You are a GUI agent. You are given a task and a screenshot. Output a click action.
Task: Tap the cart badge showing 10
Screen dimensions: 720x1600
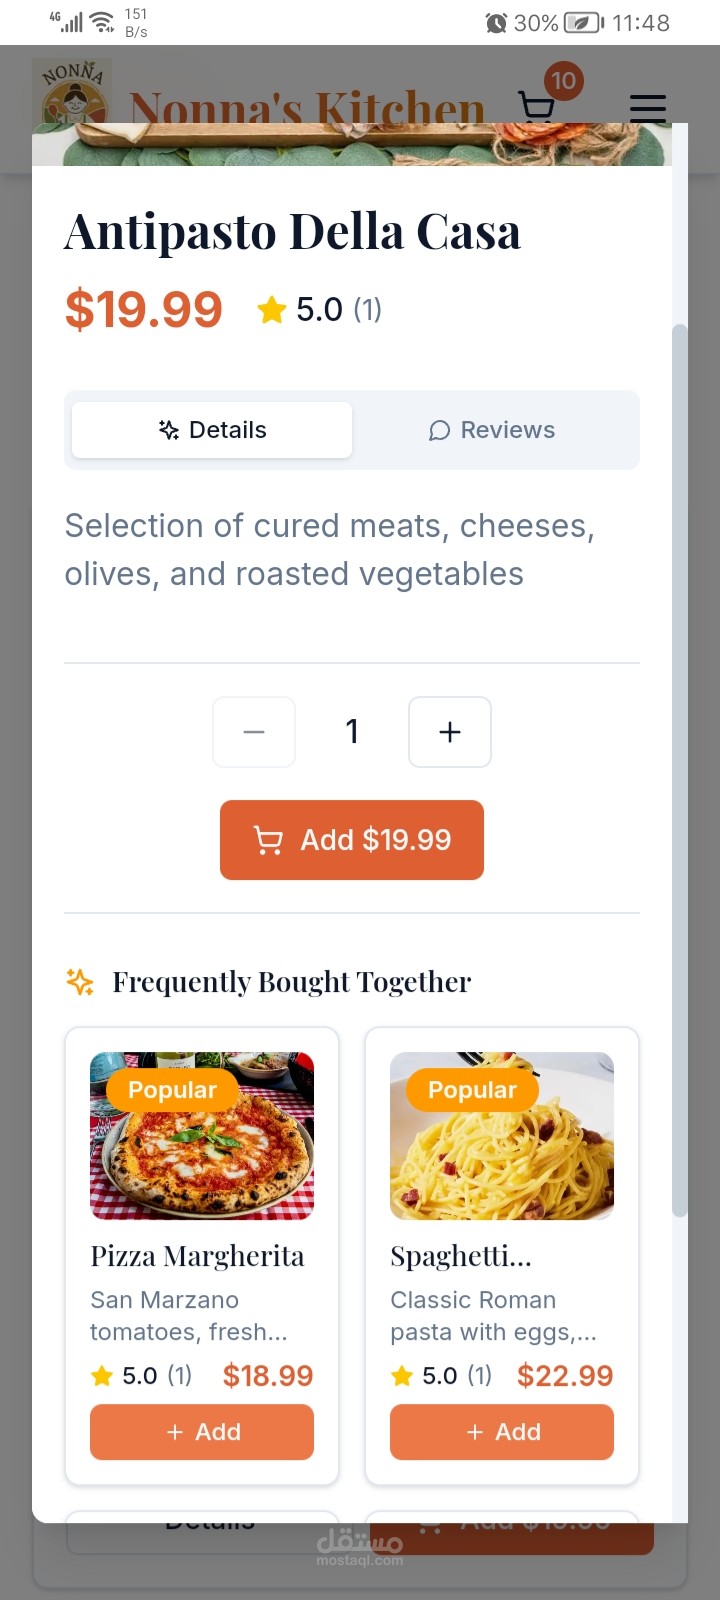pyautogui.click(x=564, y=81)
